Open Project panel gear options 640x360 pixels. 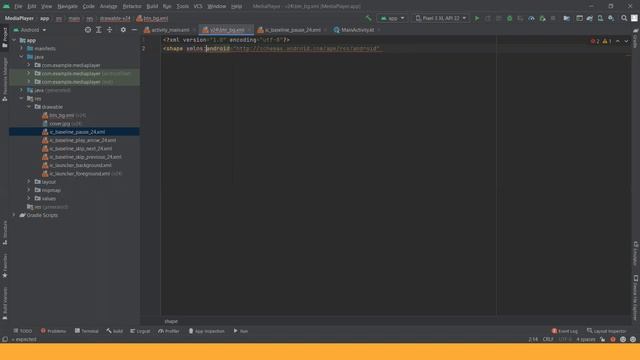point(123,30)
